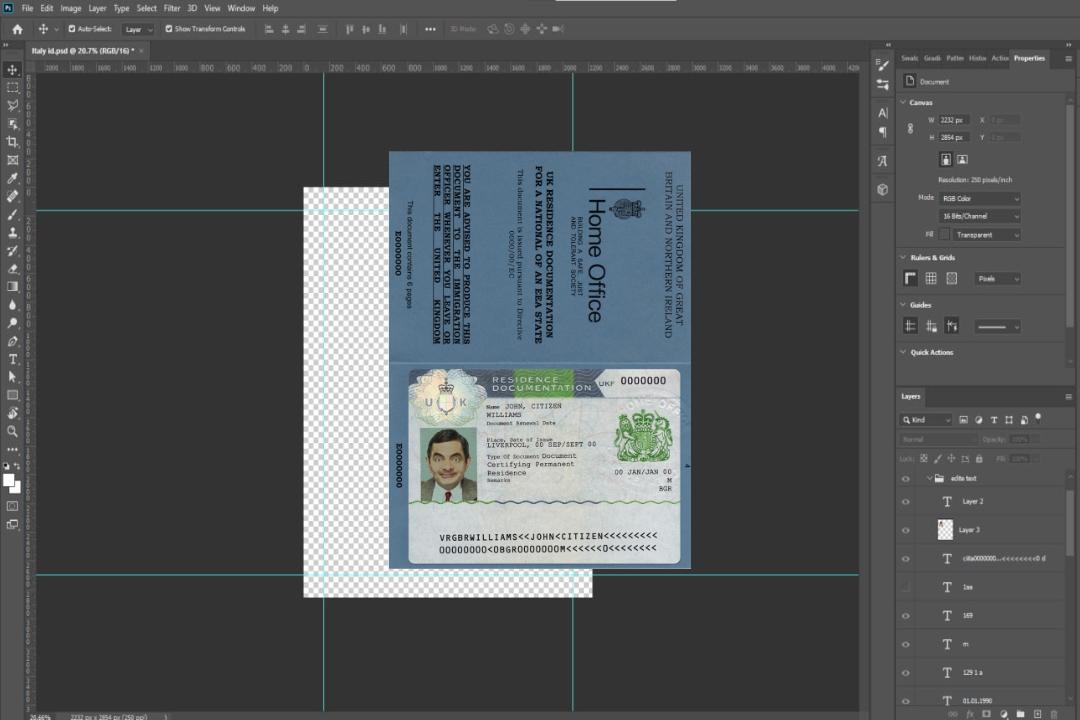Open the three-dots more options button
Image resolution: width=1080 pixels, height=720 pixels.
click(x=430, y=29)
